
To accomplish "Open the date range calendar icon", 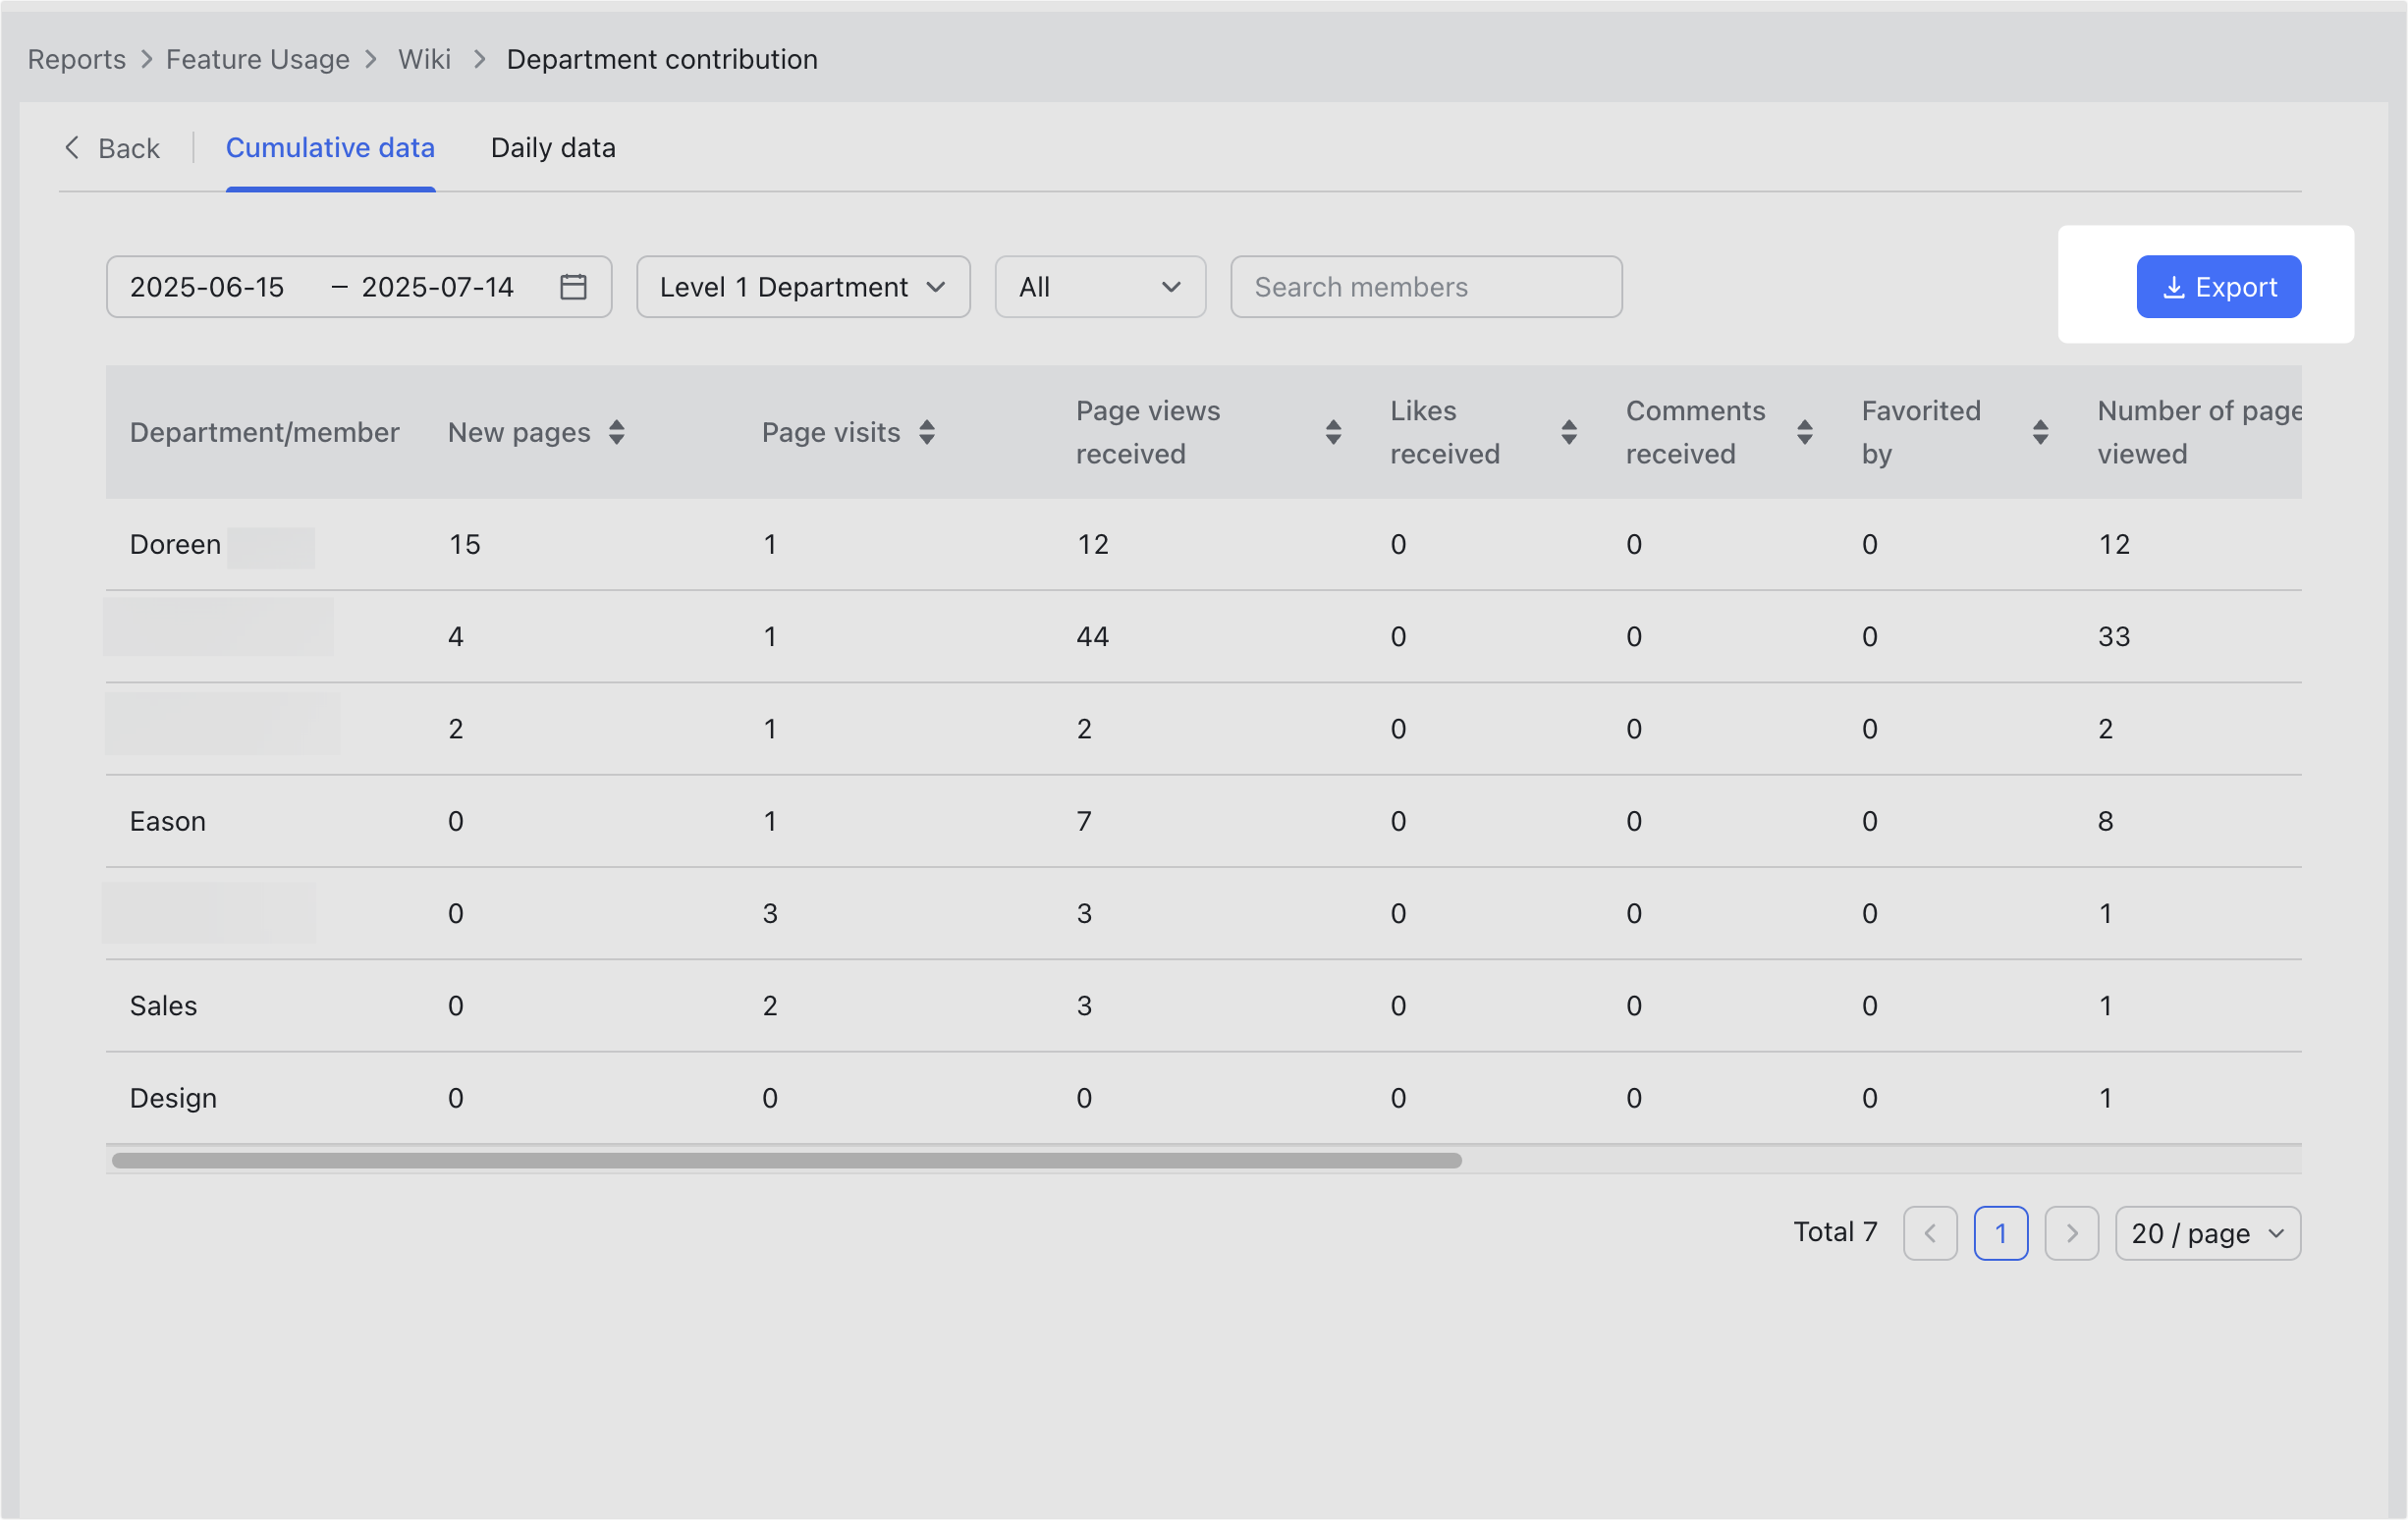I will click(x=573, y=287).
